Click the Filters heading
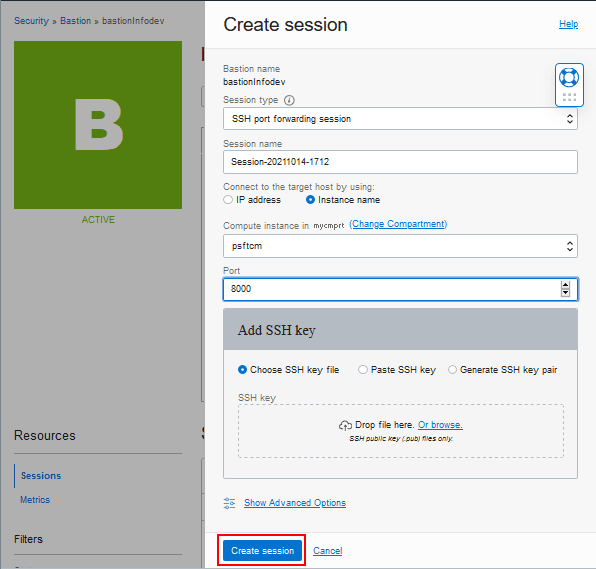Image resolution: width=596 pixels, height=569 pixels. (28, 539)
